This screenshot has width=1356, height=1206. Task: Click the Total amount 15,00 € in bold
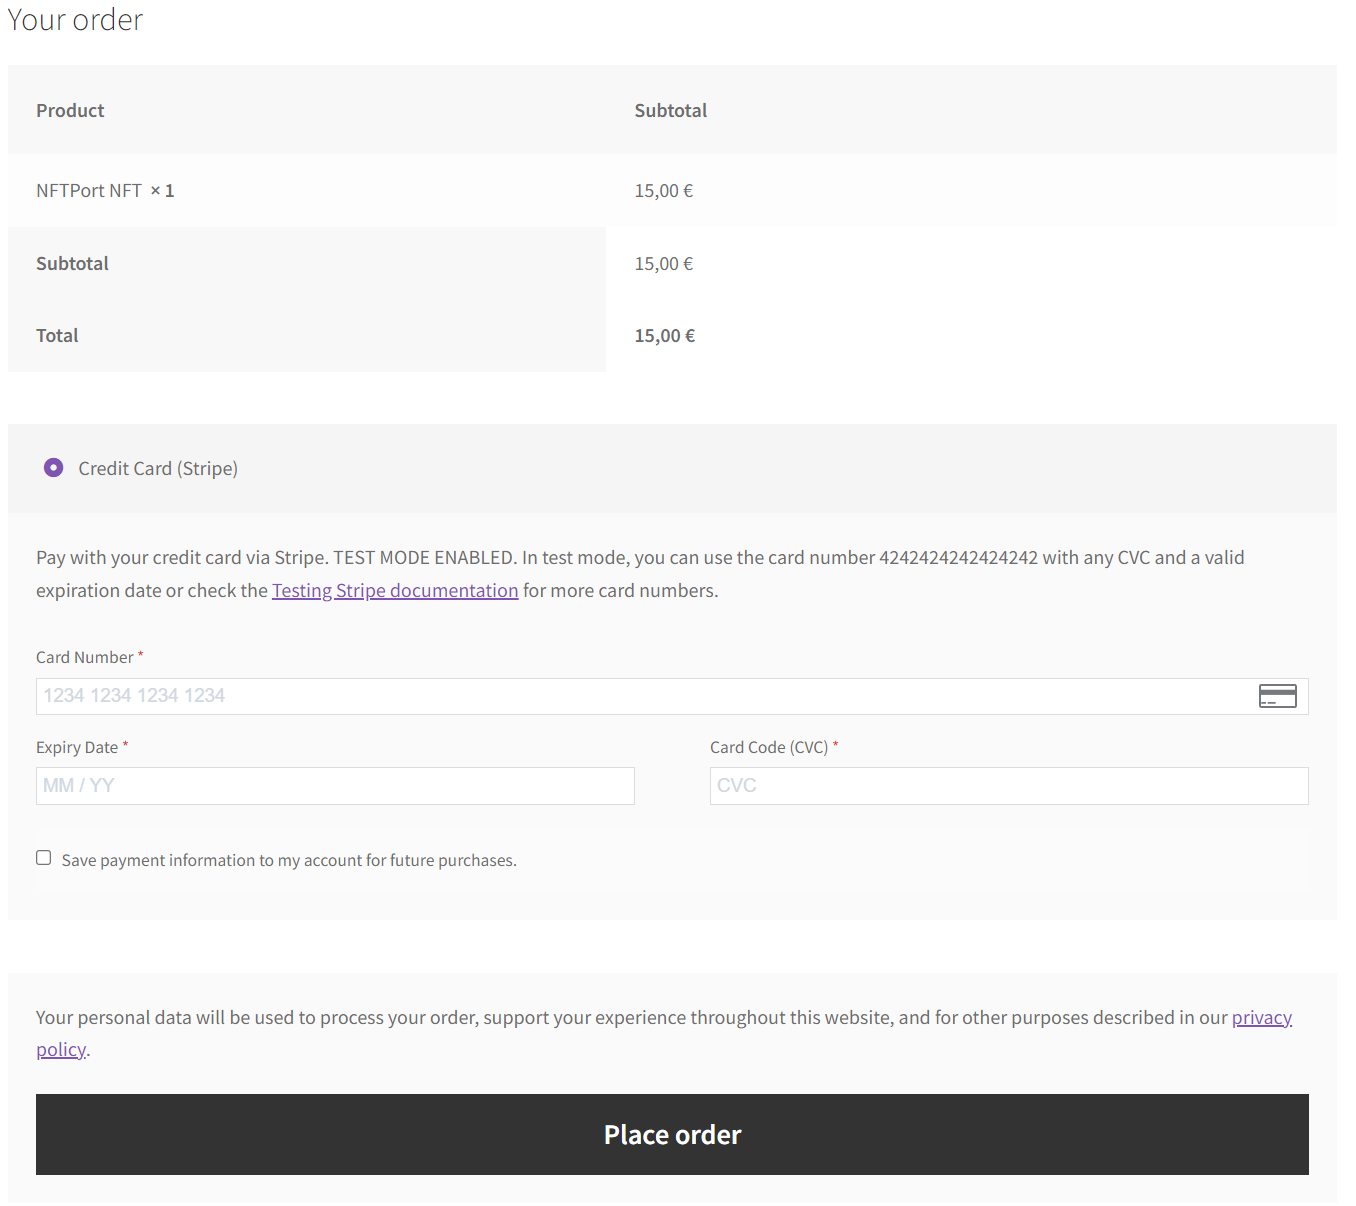pos(665,336)
